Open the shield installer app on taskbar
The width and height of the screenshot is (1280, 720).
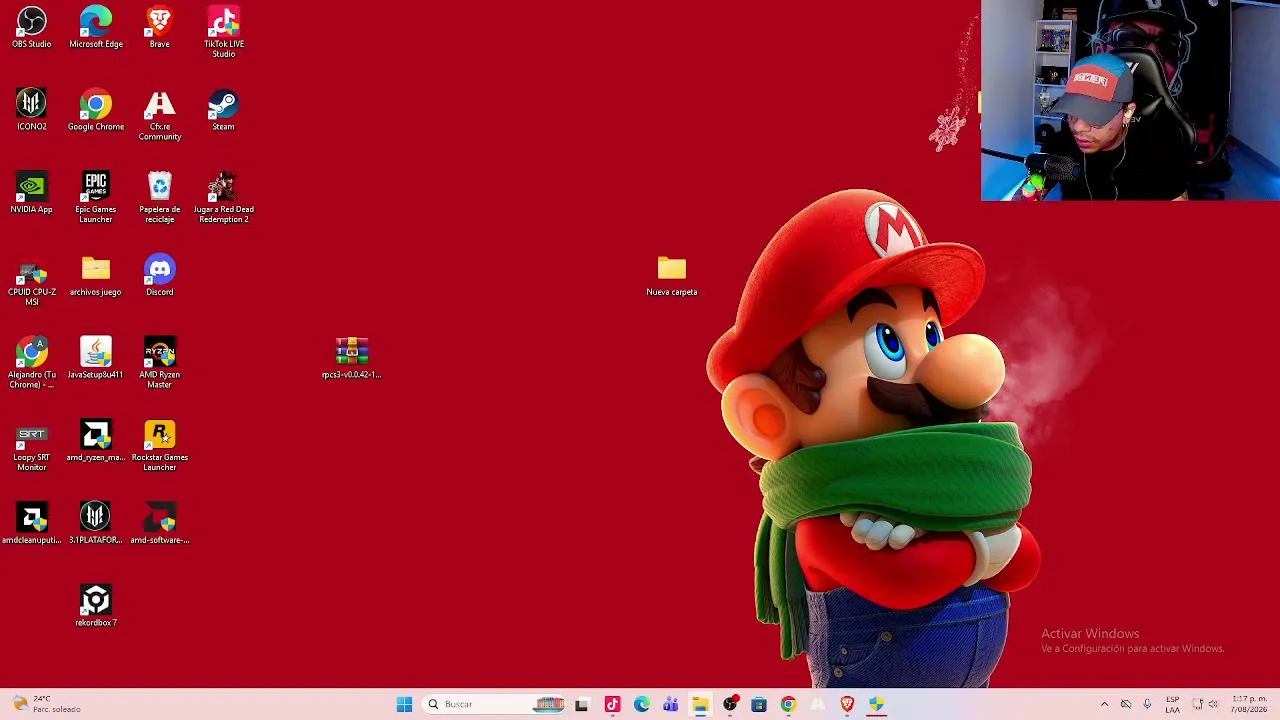[876, 704]
